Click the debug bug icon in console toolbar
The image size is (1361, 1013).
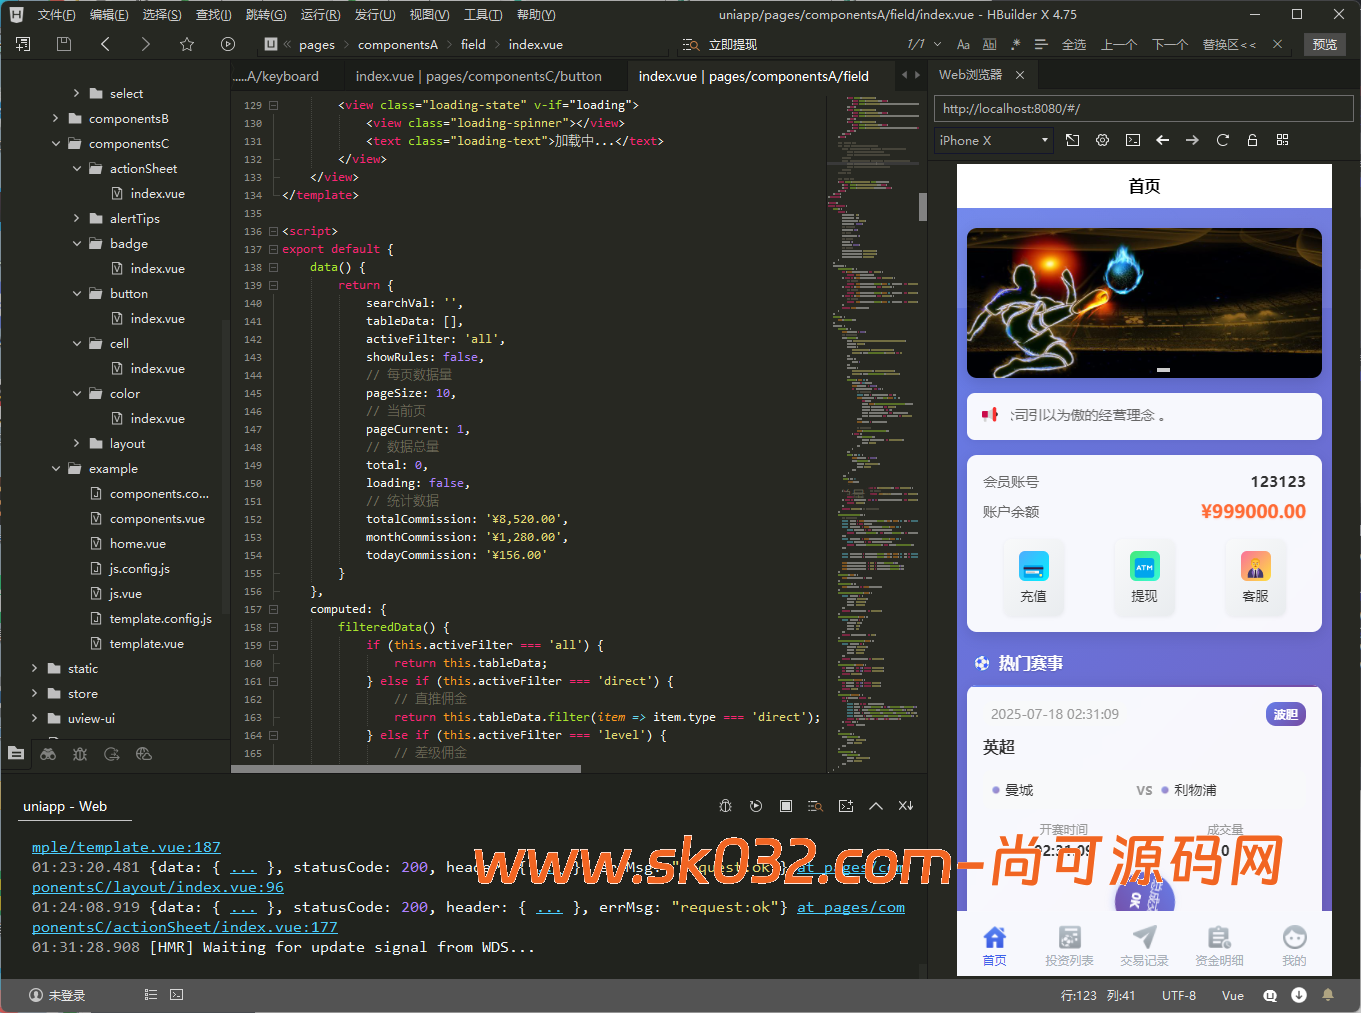(x=726, y=806)
